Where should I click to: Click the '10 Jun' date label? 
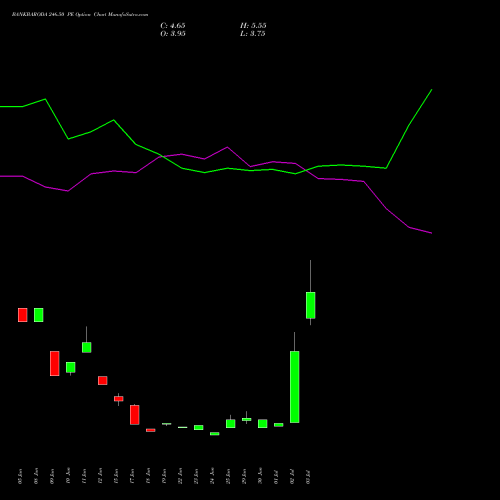(x=68, y=476)
